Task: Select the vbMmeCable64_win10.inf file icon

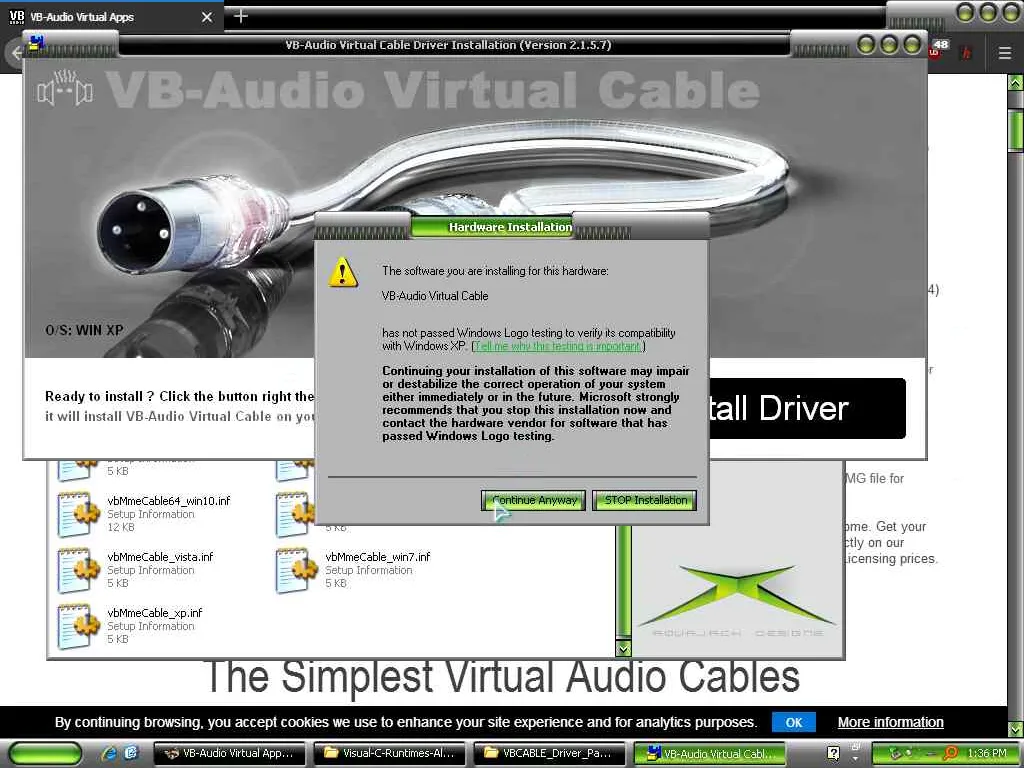Action: (x=78, y=514)
